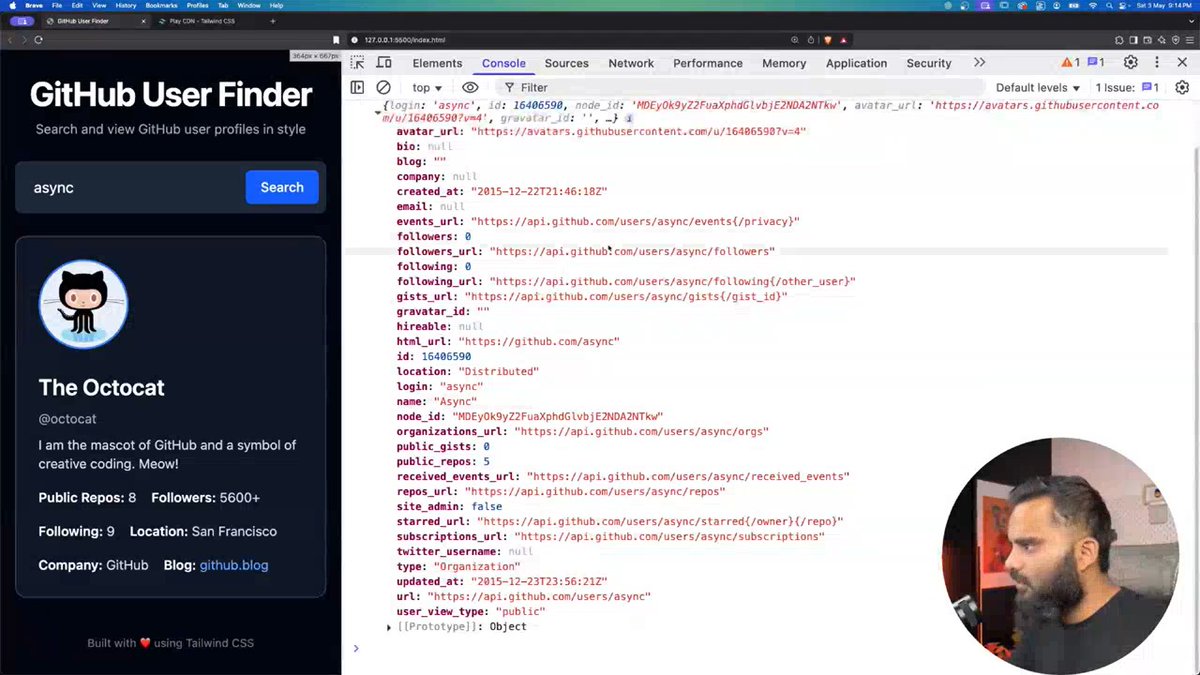Select the Security tab

click(x=929, y=63)
